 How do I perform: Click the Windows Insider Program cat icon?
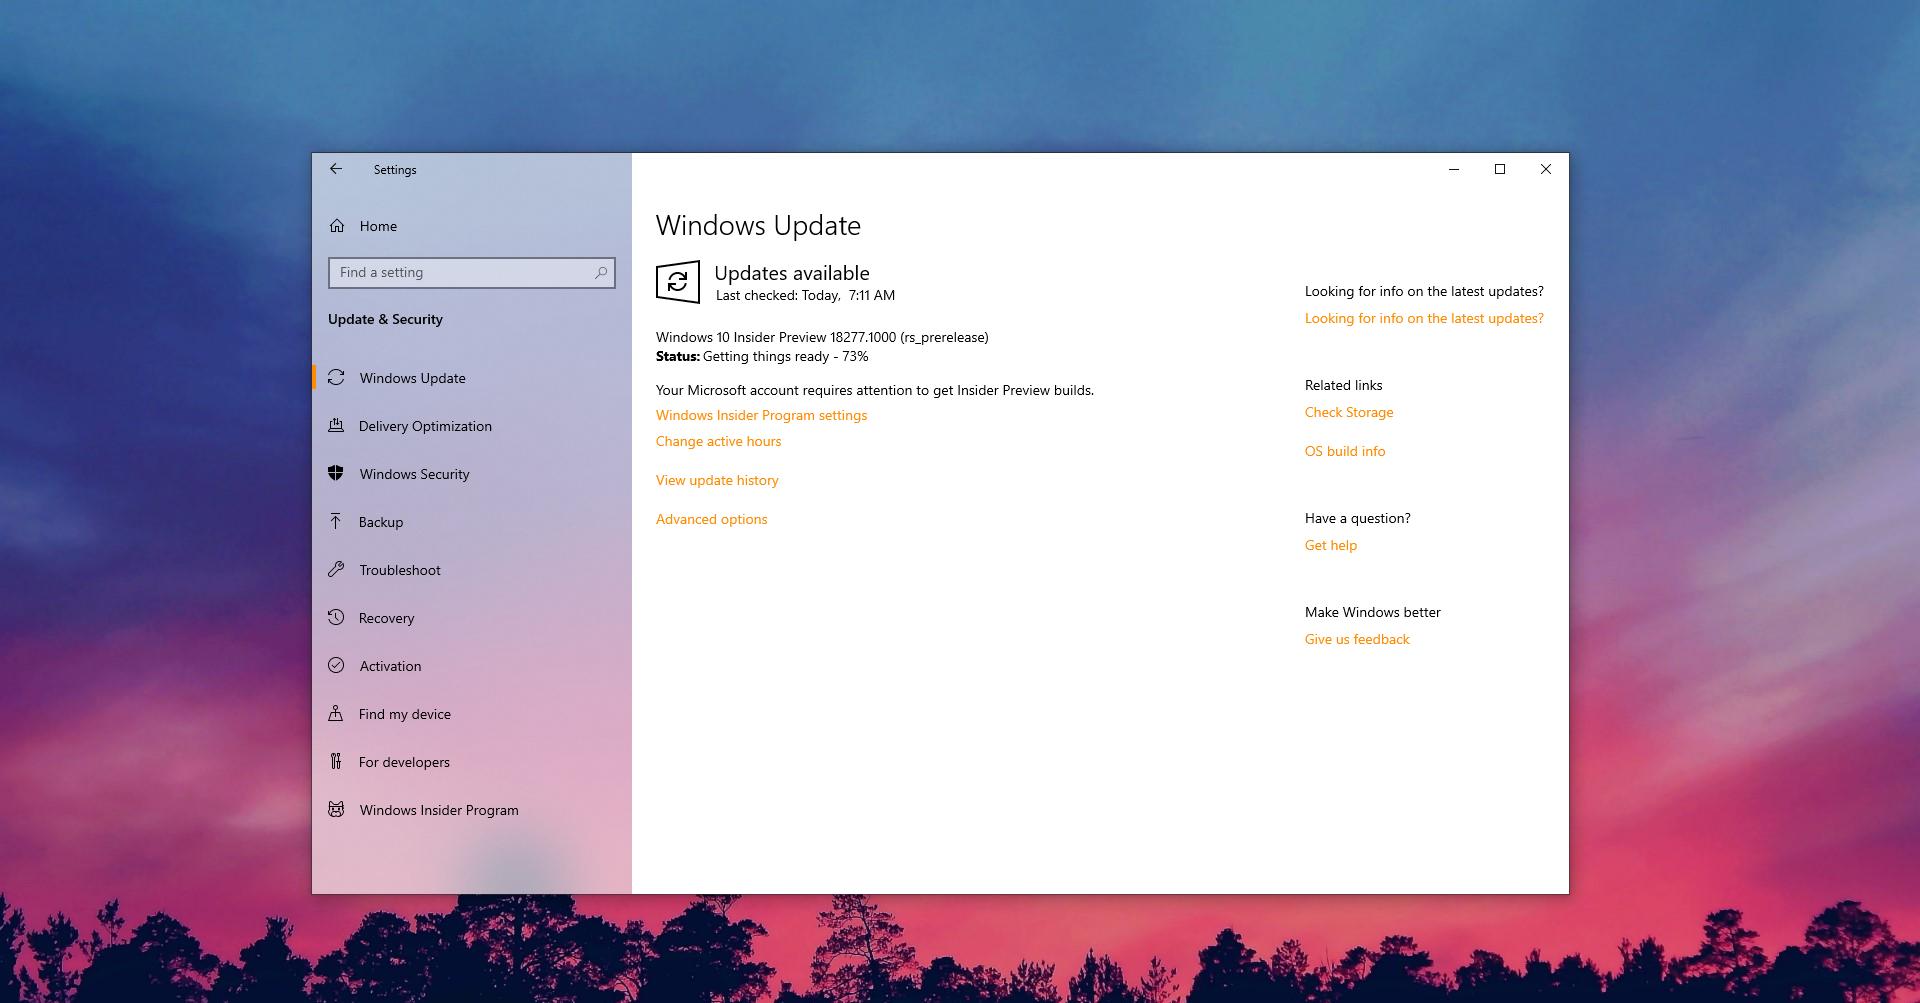[x=336, y=810]
